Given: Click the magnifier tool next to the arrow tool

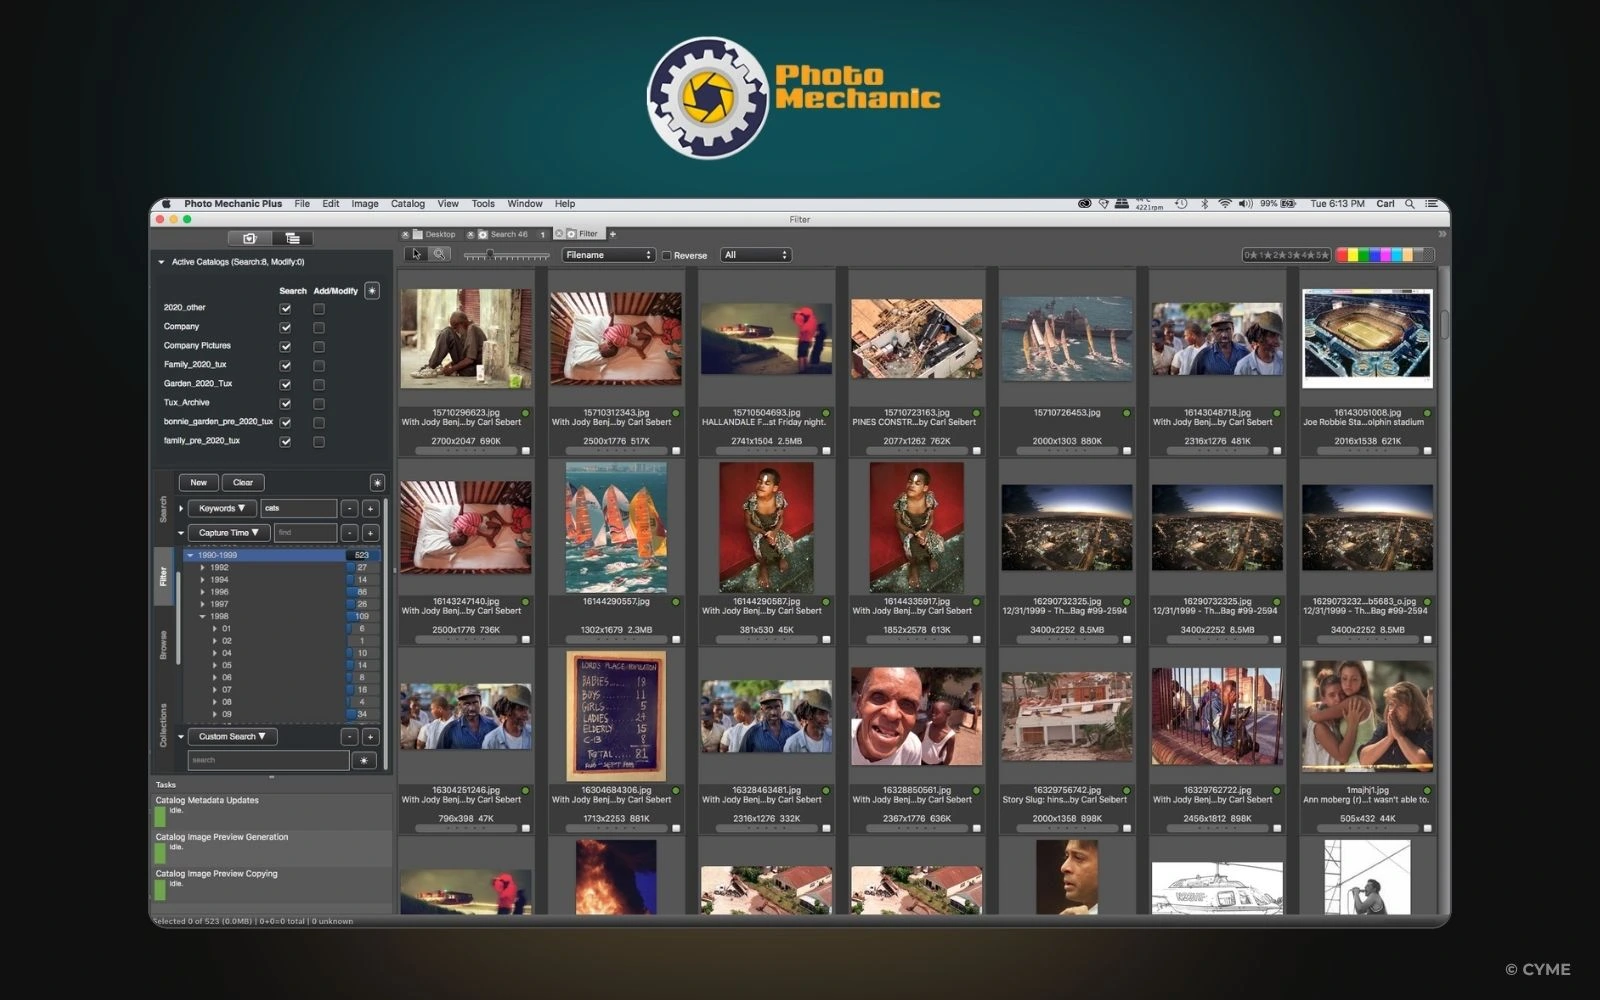Looking at the screenshot, I should tap(440, 254).
